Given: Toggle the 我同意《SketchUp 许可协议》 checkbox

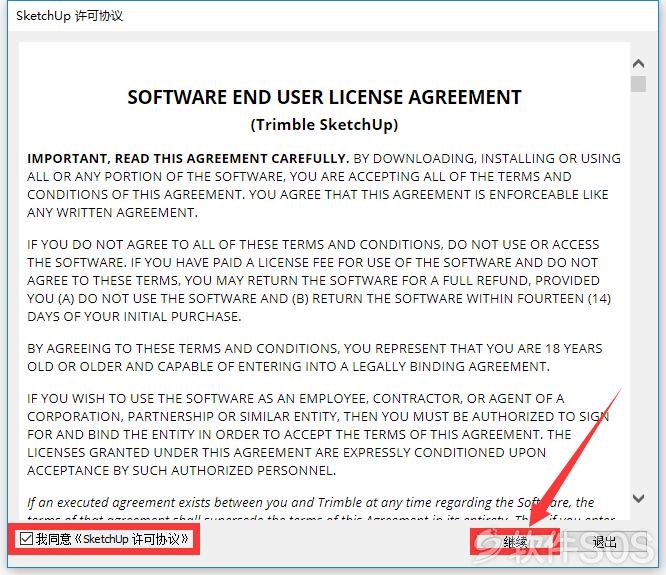Looking at the screenshot, I should 26,539.
